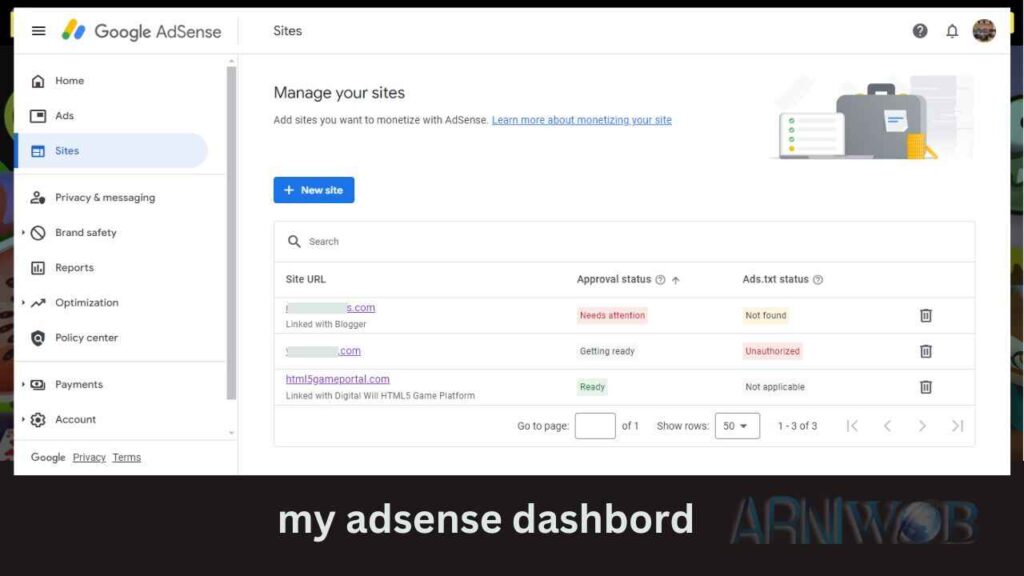Expand the Optimization section
Image resolution: width=1024 pixels, height=576 pixels.
[x=89, y=302]
